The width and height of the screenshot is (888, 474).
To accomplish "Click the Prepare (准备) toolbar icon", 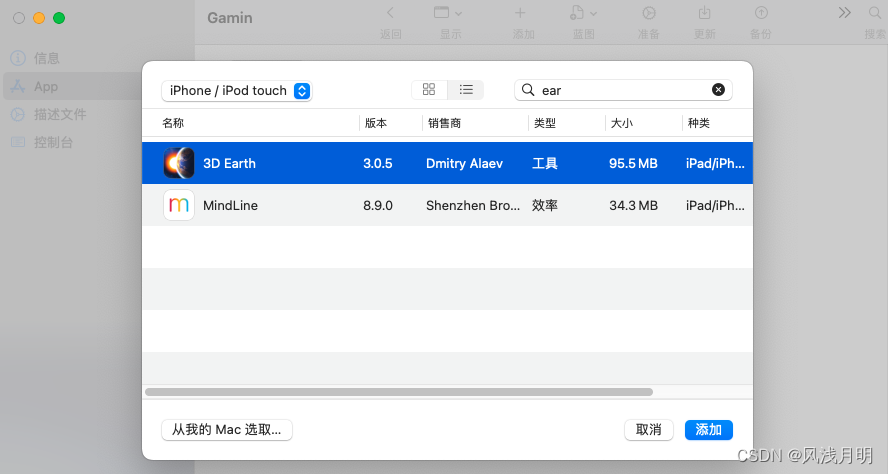I will (x=649, y=13).
